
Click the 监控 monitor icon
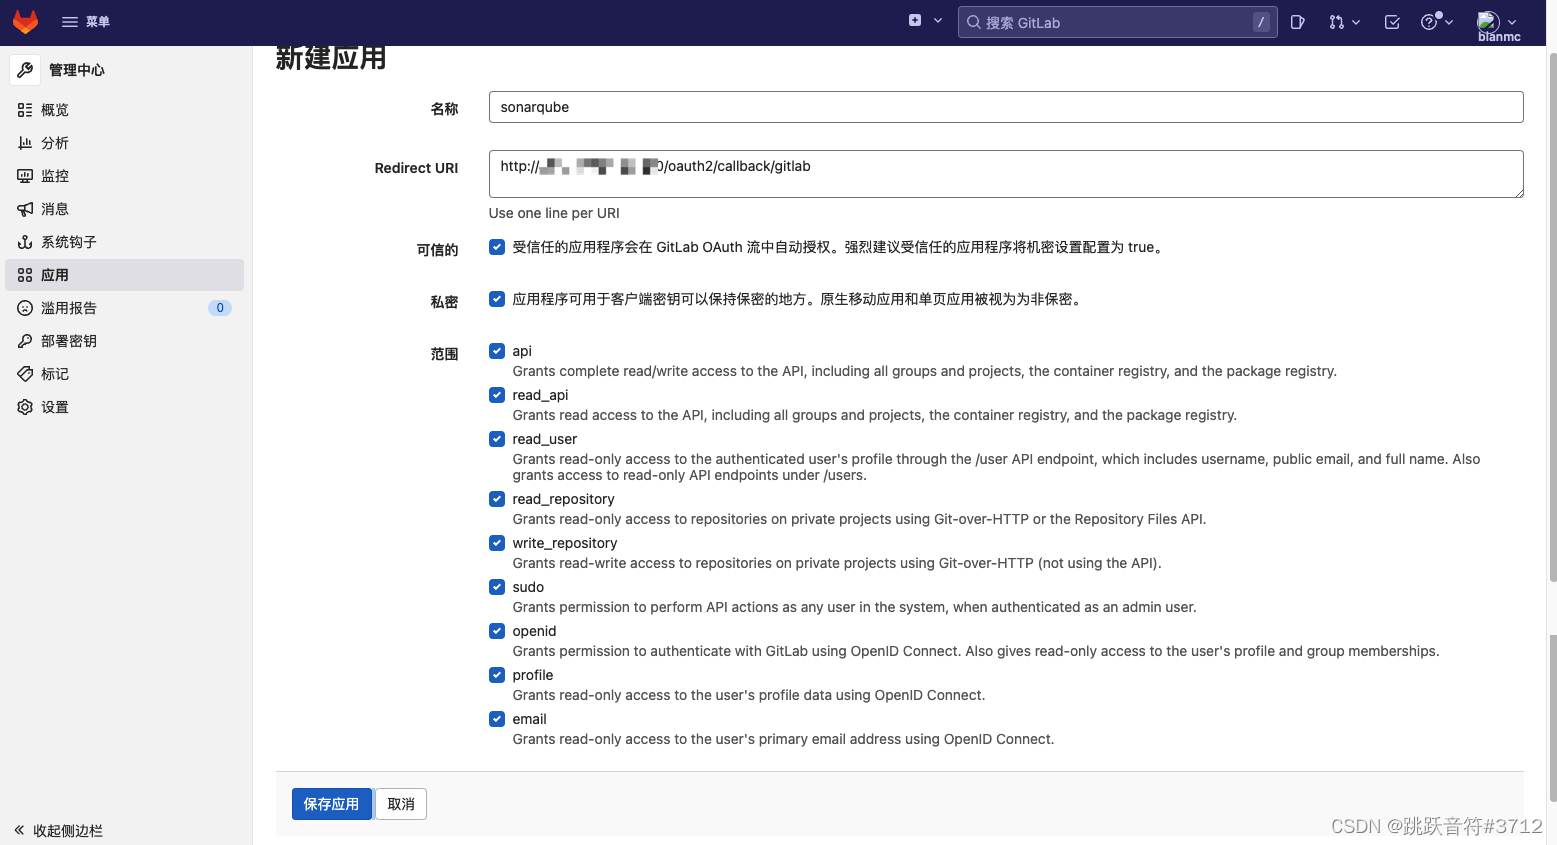point(25,176)
